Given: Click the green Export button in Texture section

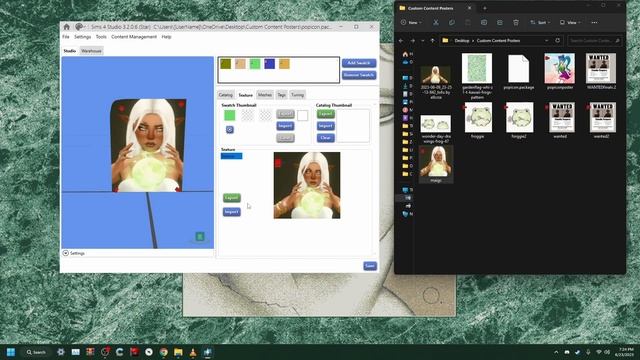Looking at the screenshot, I should pos(231,198).
